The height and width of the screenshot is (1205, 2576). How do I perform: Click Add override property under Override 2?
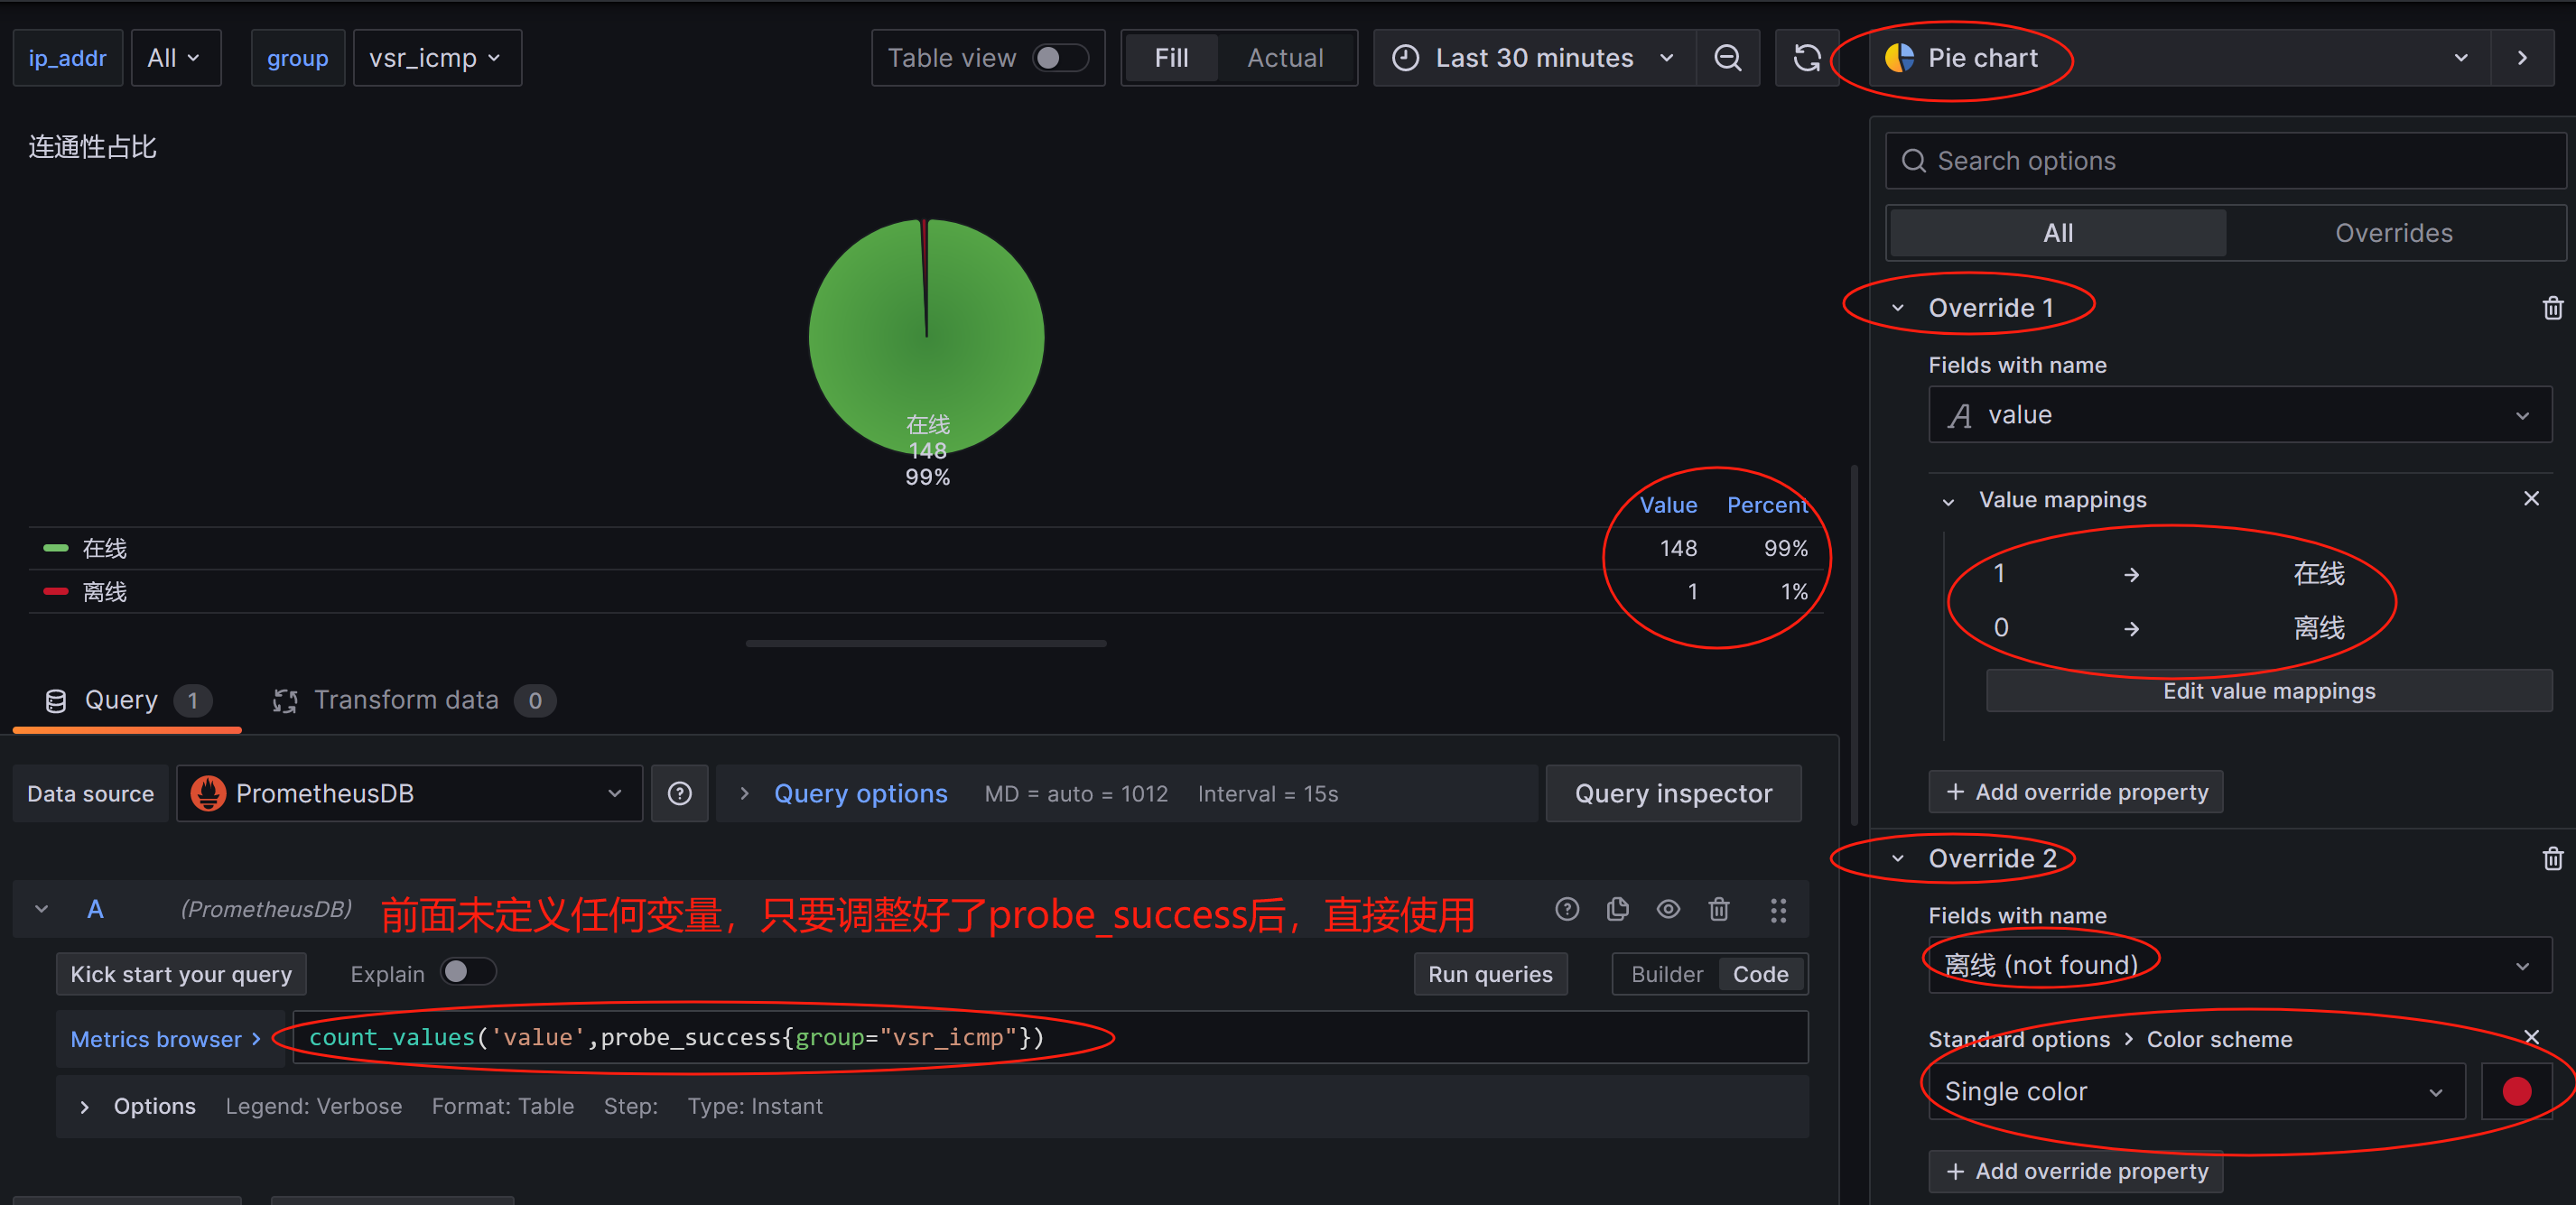click(x=2075, y=1170)
